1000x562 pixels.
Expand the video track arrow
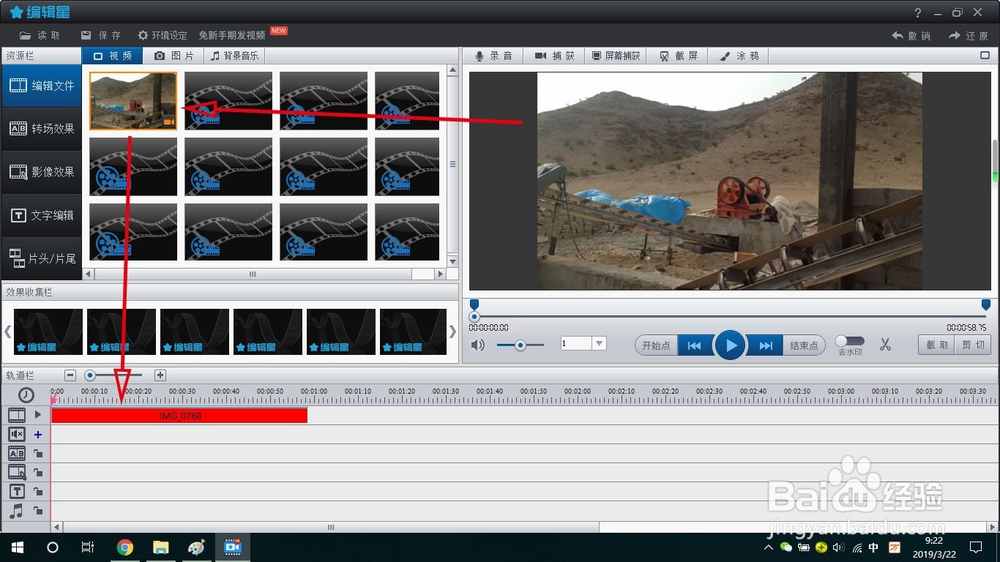(38, 415)
